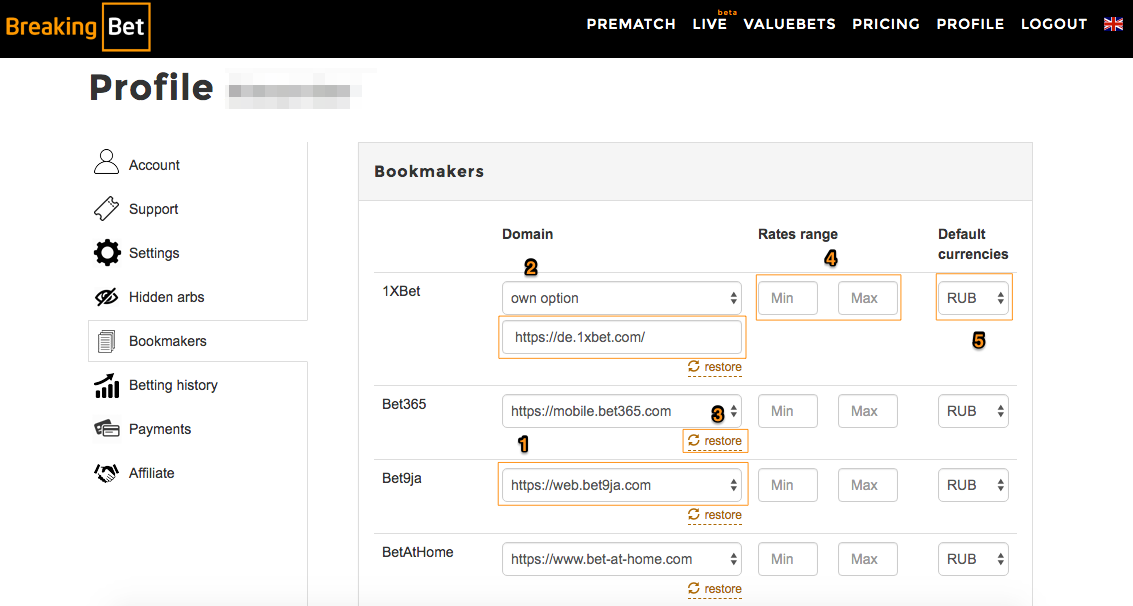Focus the Bet9ja Max rate field
Screen dimensions: 1133x606
coord(868,485)
